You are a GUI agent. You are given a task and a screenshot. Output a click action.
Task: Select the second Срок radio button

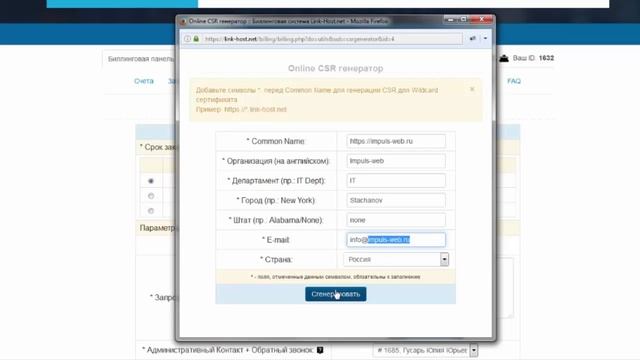(151, 196)
